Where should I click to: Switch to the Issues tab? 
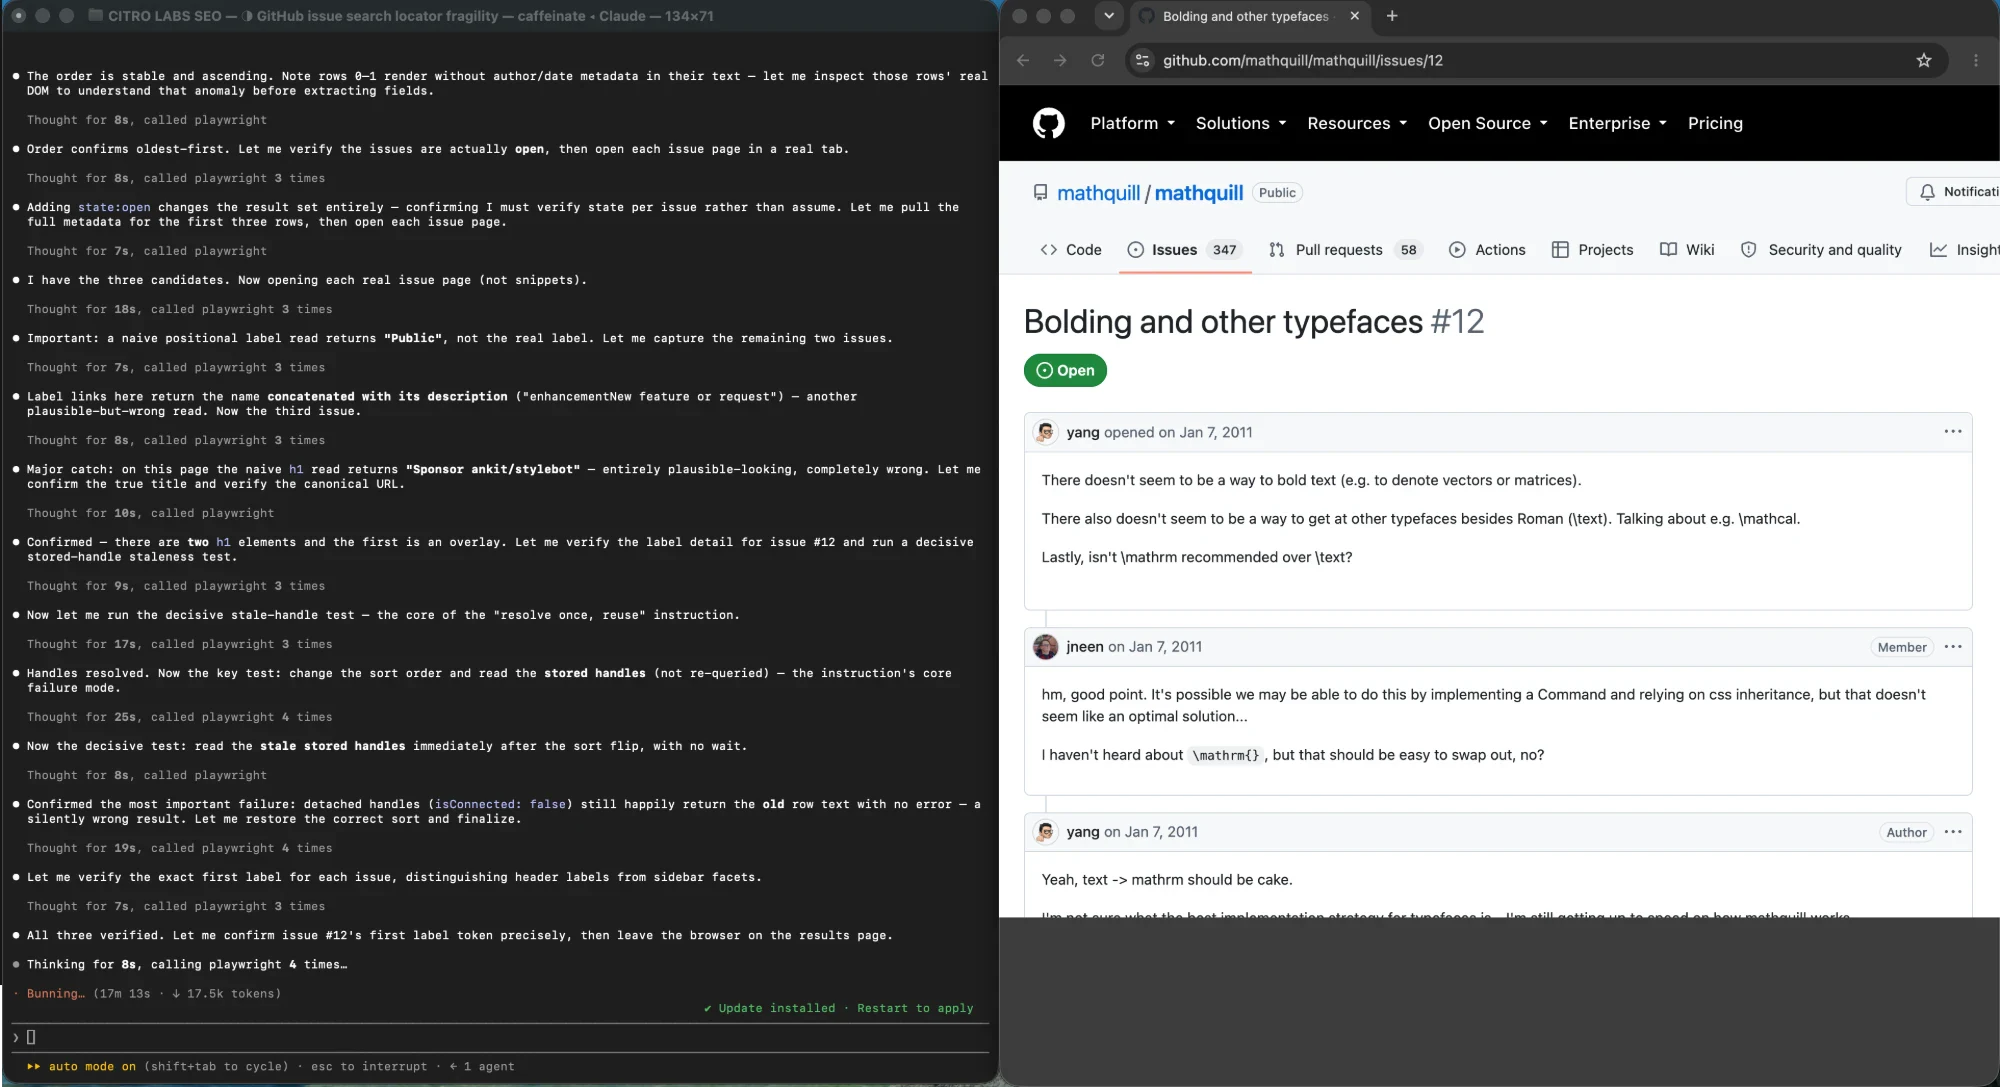[x=1185, y=250]
